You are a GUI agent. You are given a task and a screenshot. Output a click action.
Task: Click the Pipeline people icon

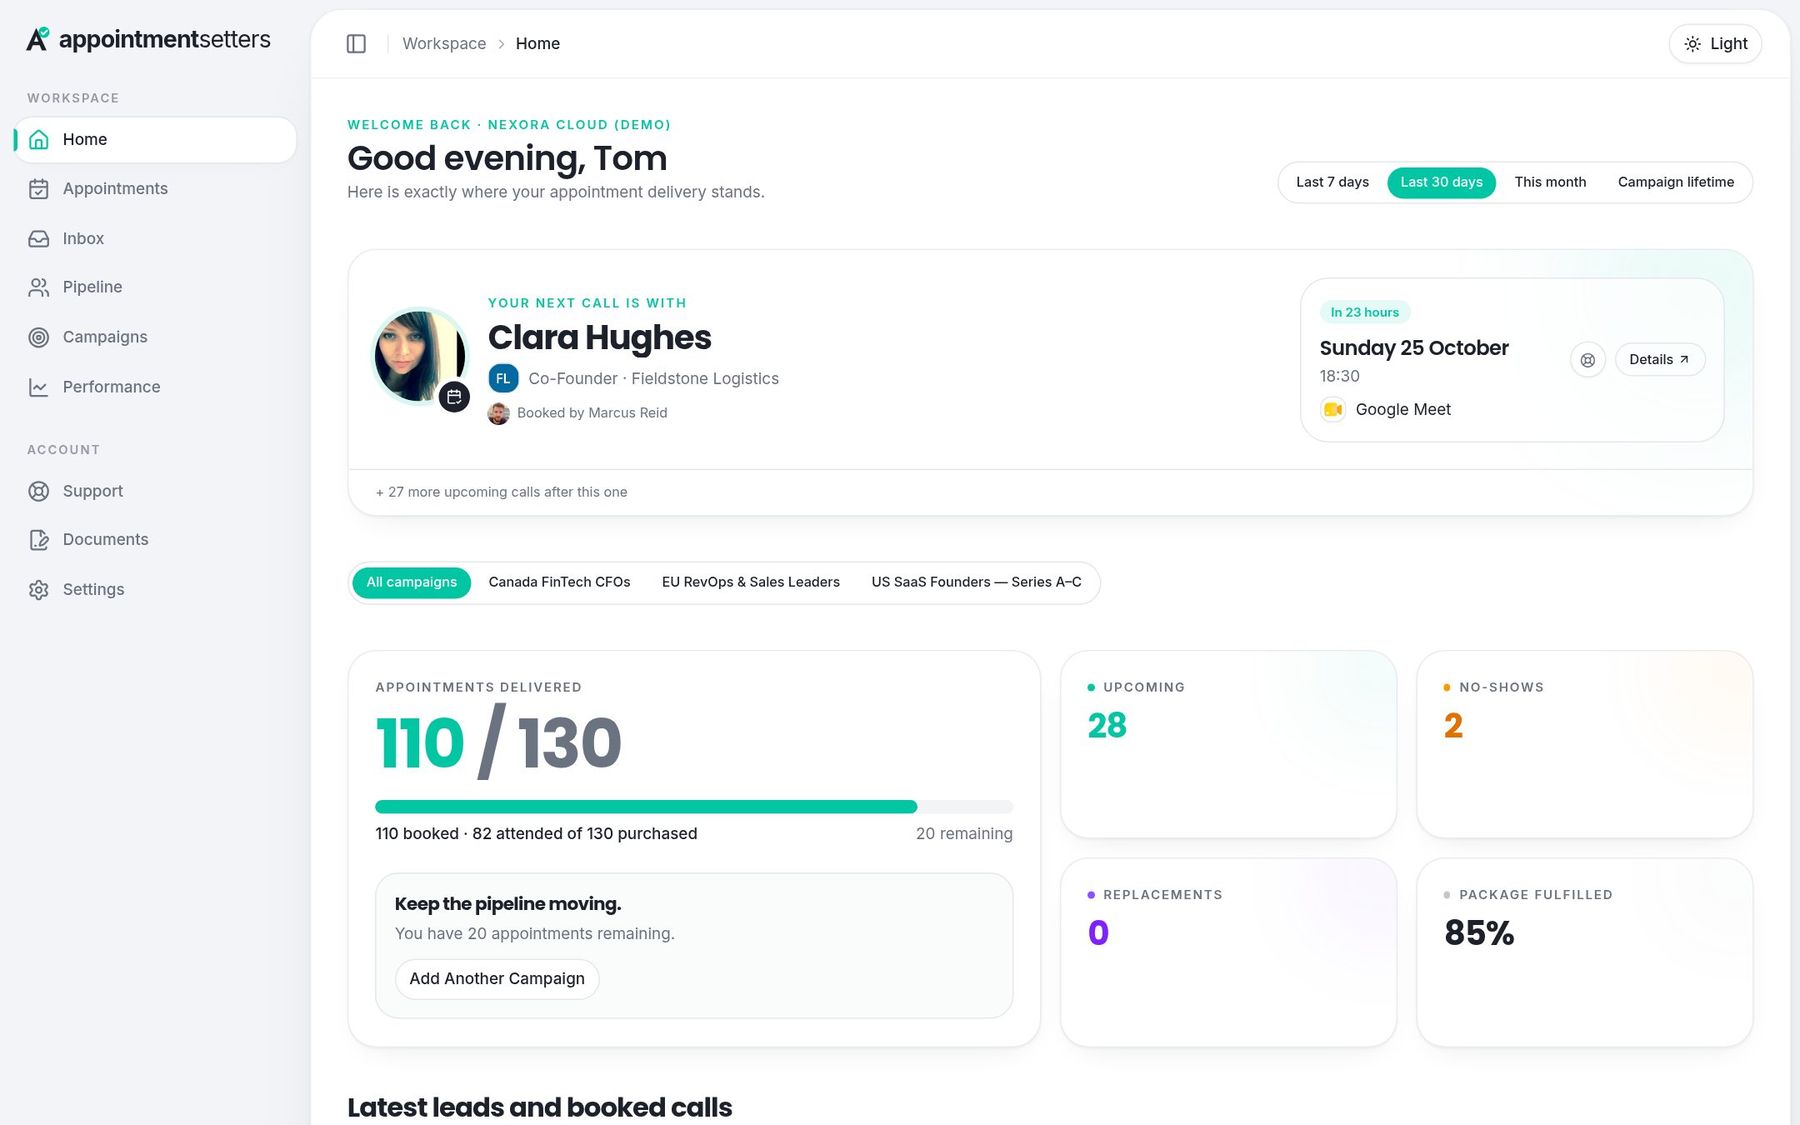click(x=39, y=287)
